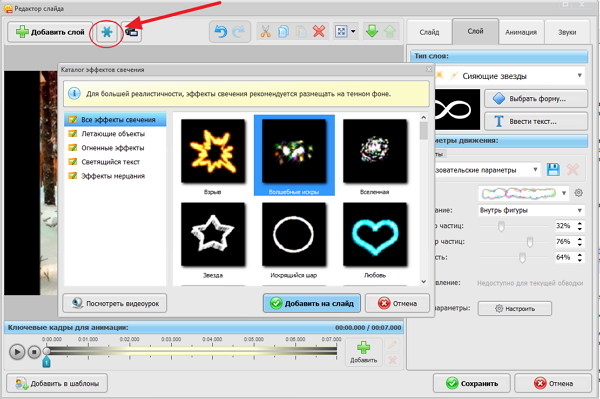Click Добавить в шаблоны button
This screenshot has height=399, width=600.
57,383
